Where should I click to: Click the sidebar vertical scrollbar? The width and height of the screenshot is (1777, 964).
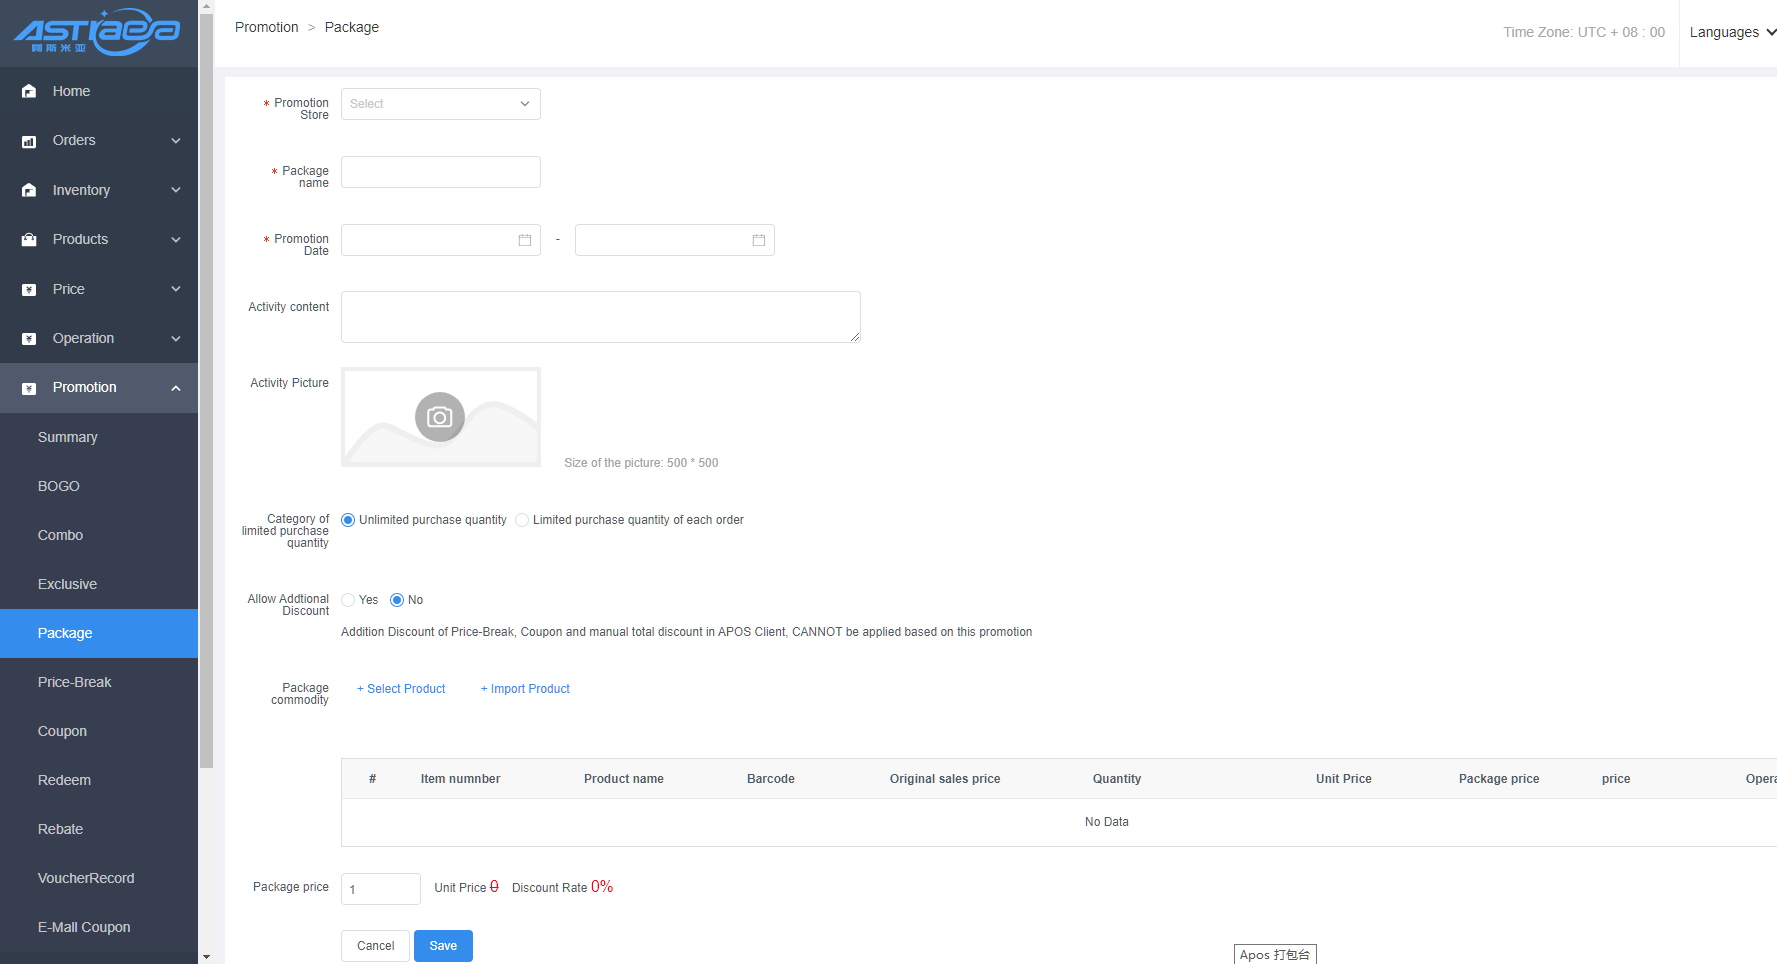pos(206,400)
